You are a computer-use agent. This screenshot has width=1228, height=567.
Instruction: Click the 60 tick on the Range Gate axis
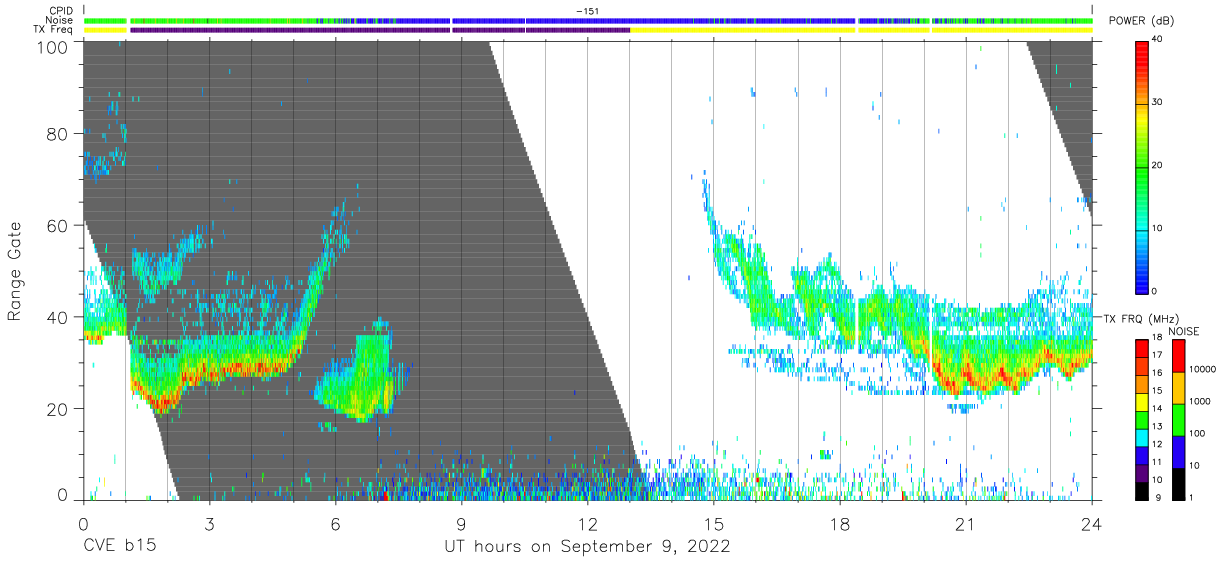click(x=58, y=225)
